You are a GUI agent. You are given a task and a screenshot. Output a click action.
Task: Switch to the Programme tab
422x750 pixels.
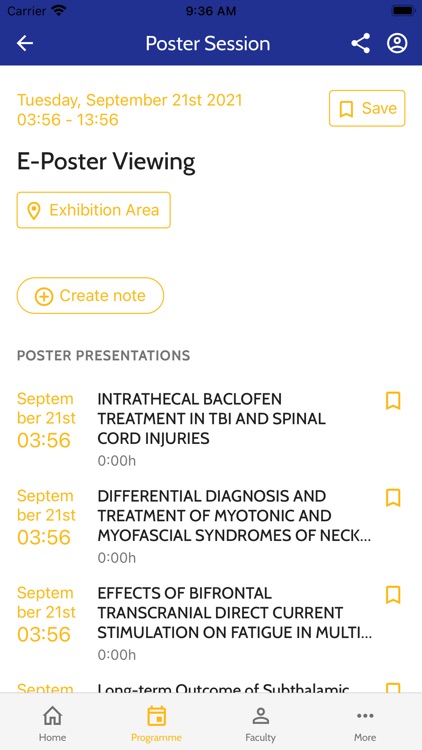pos(156,723)
